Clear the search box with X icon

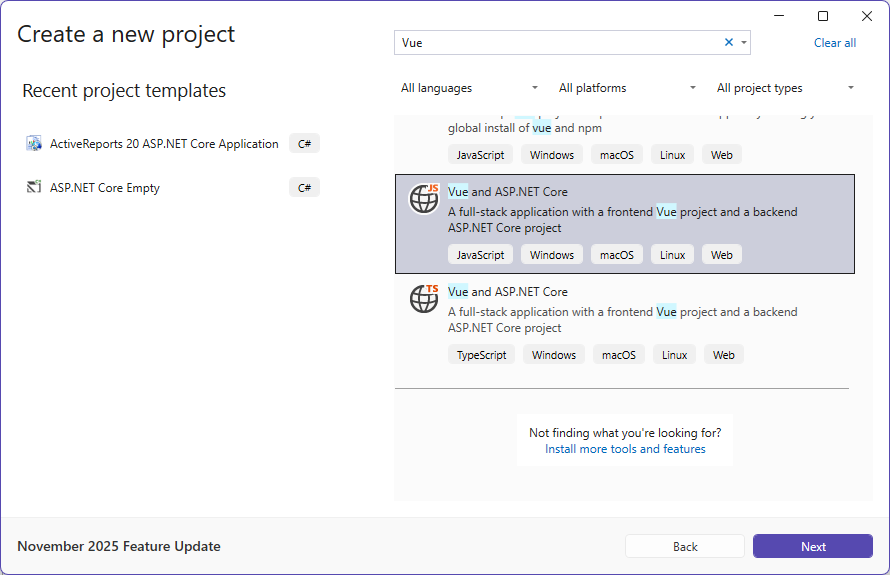point(729,42)
